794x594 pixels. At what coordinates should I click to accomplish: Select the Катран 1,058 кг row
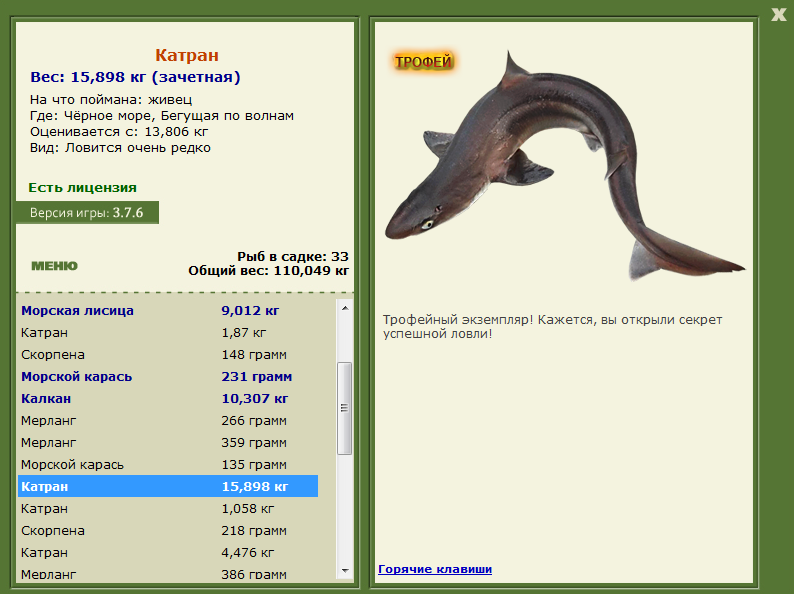[x=168, y=508]
